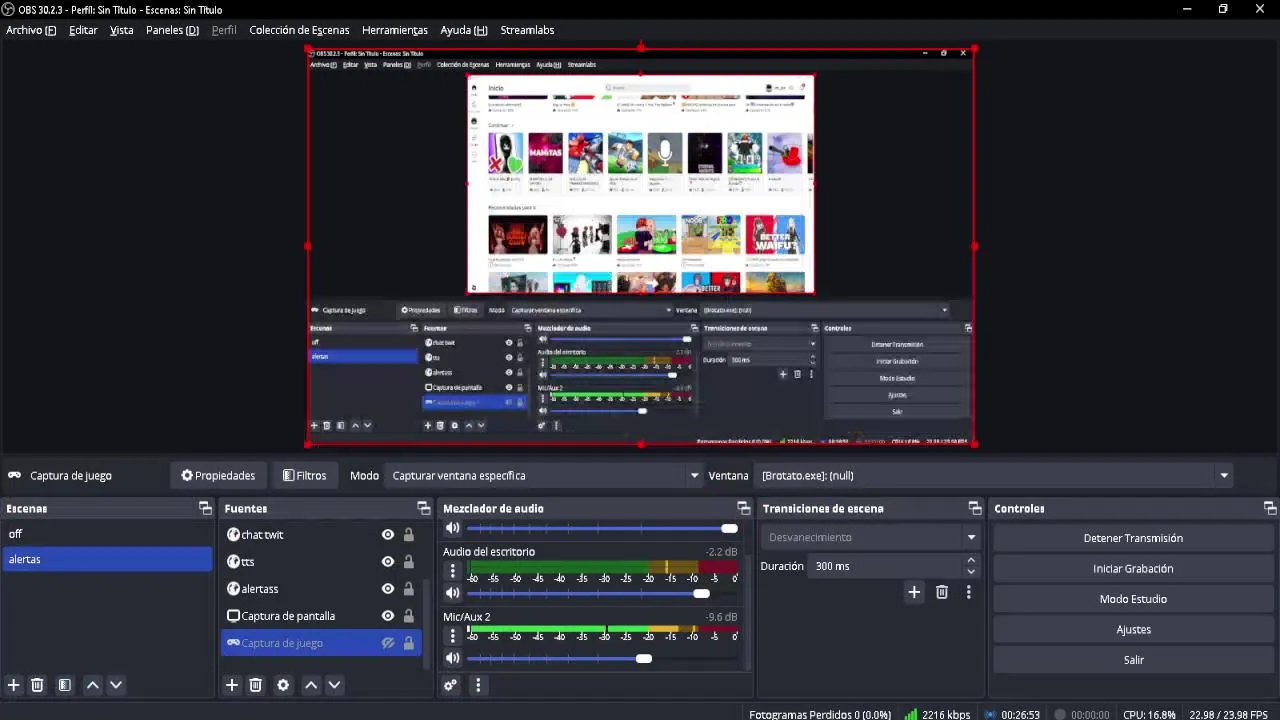Open the Herramientas menu
This screenshot has width=1280, height=720.
[x=395, y=30]
